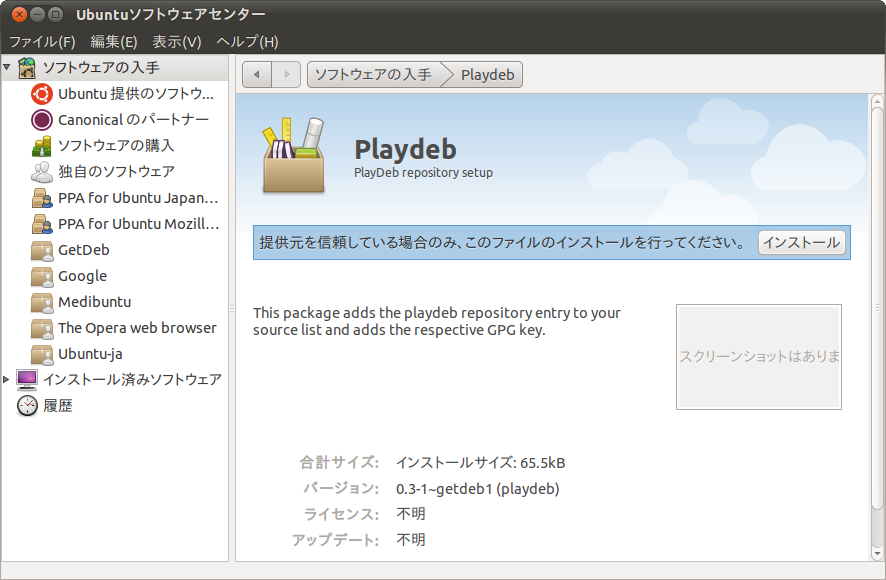The height and width of the screenshot is (580, 886).
Task: Click the installed software computer monitor icon
Action: (27, 380)
